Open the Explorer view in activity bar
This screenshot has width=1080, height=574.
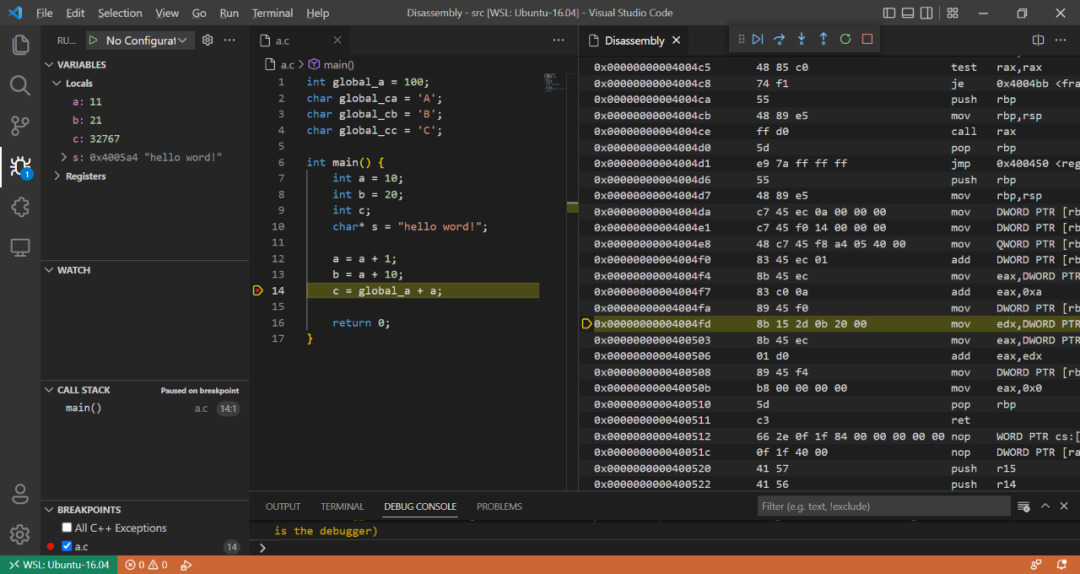click(20, 44)
